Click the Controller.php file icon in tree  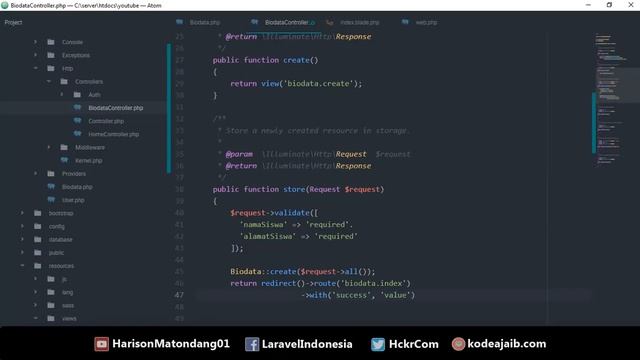coord(77,121)
